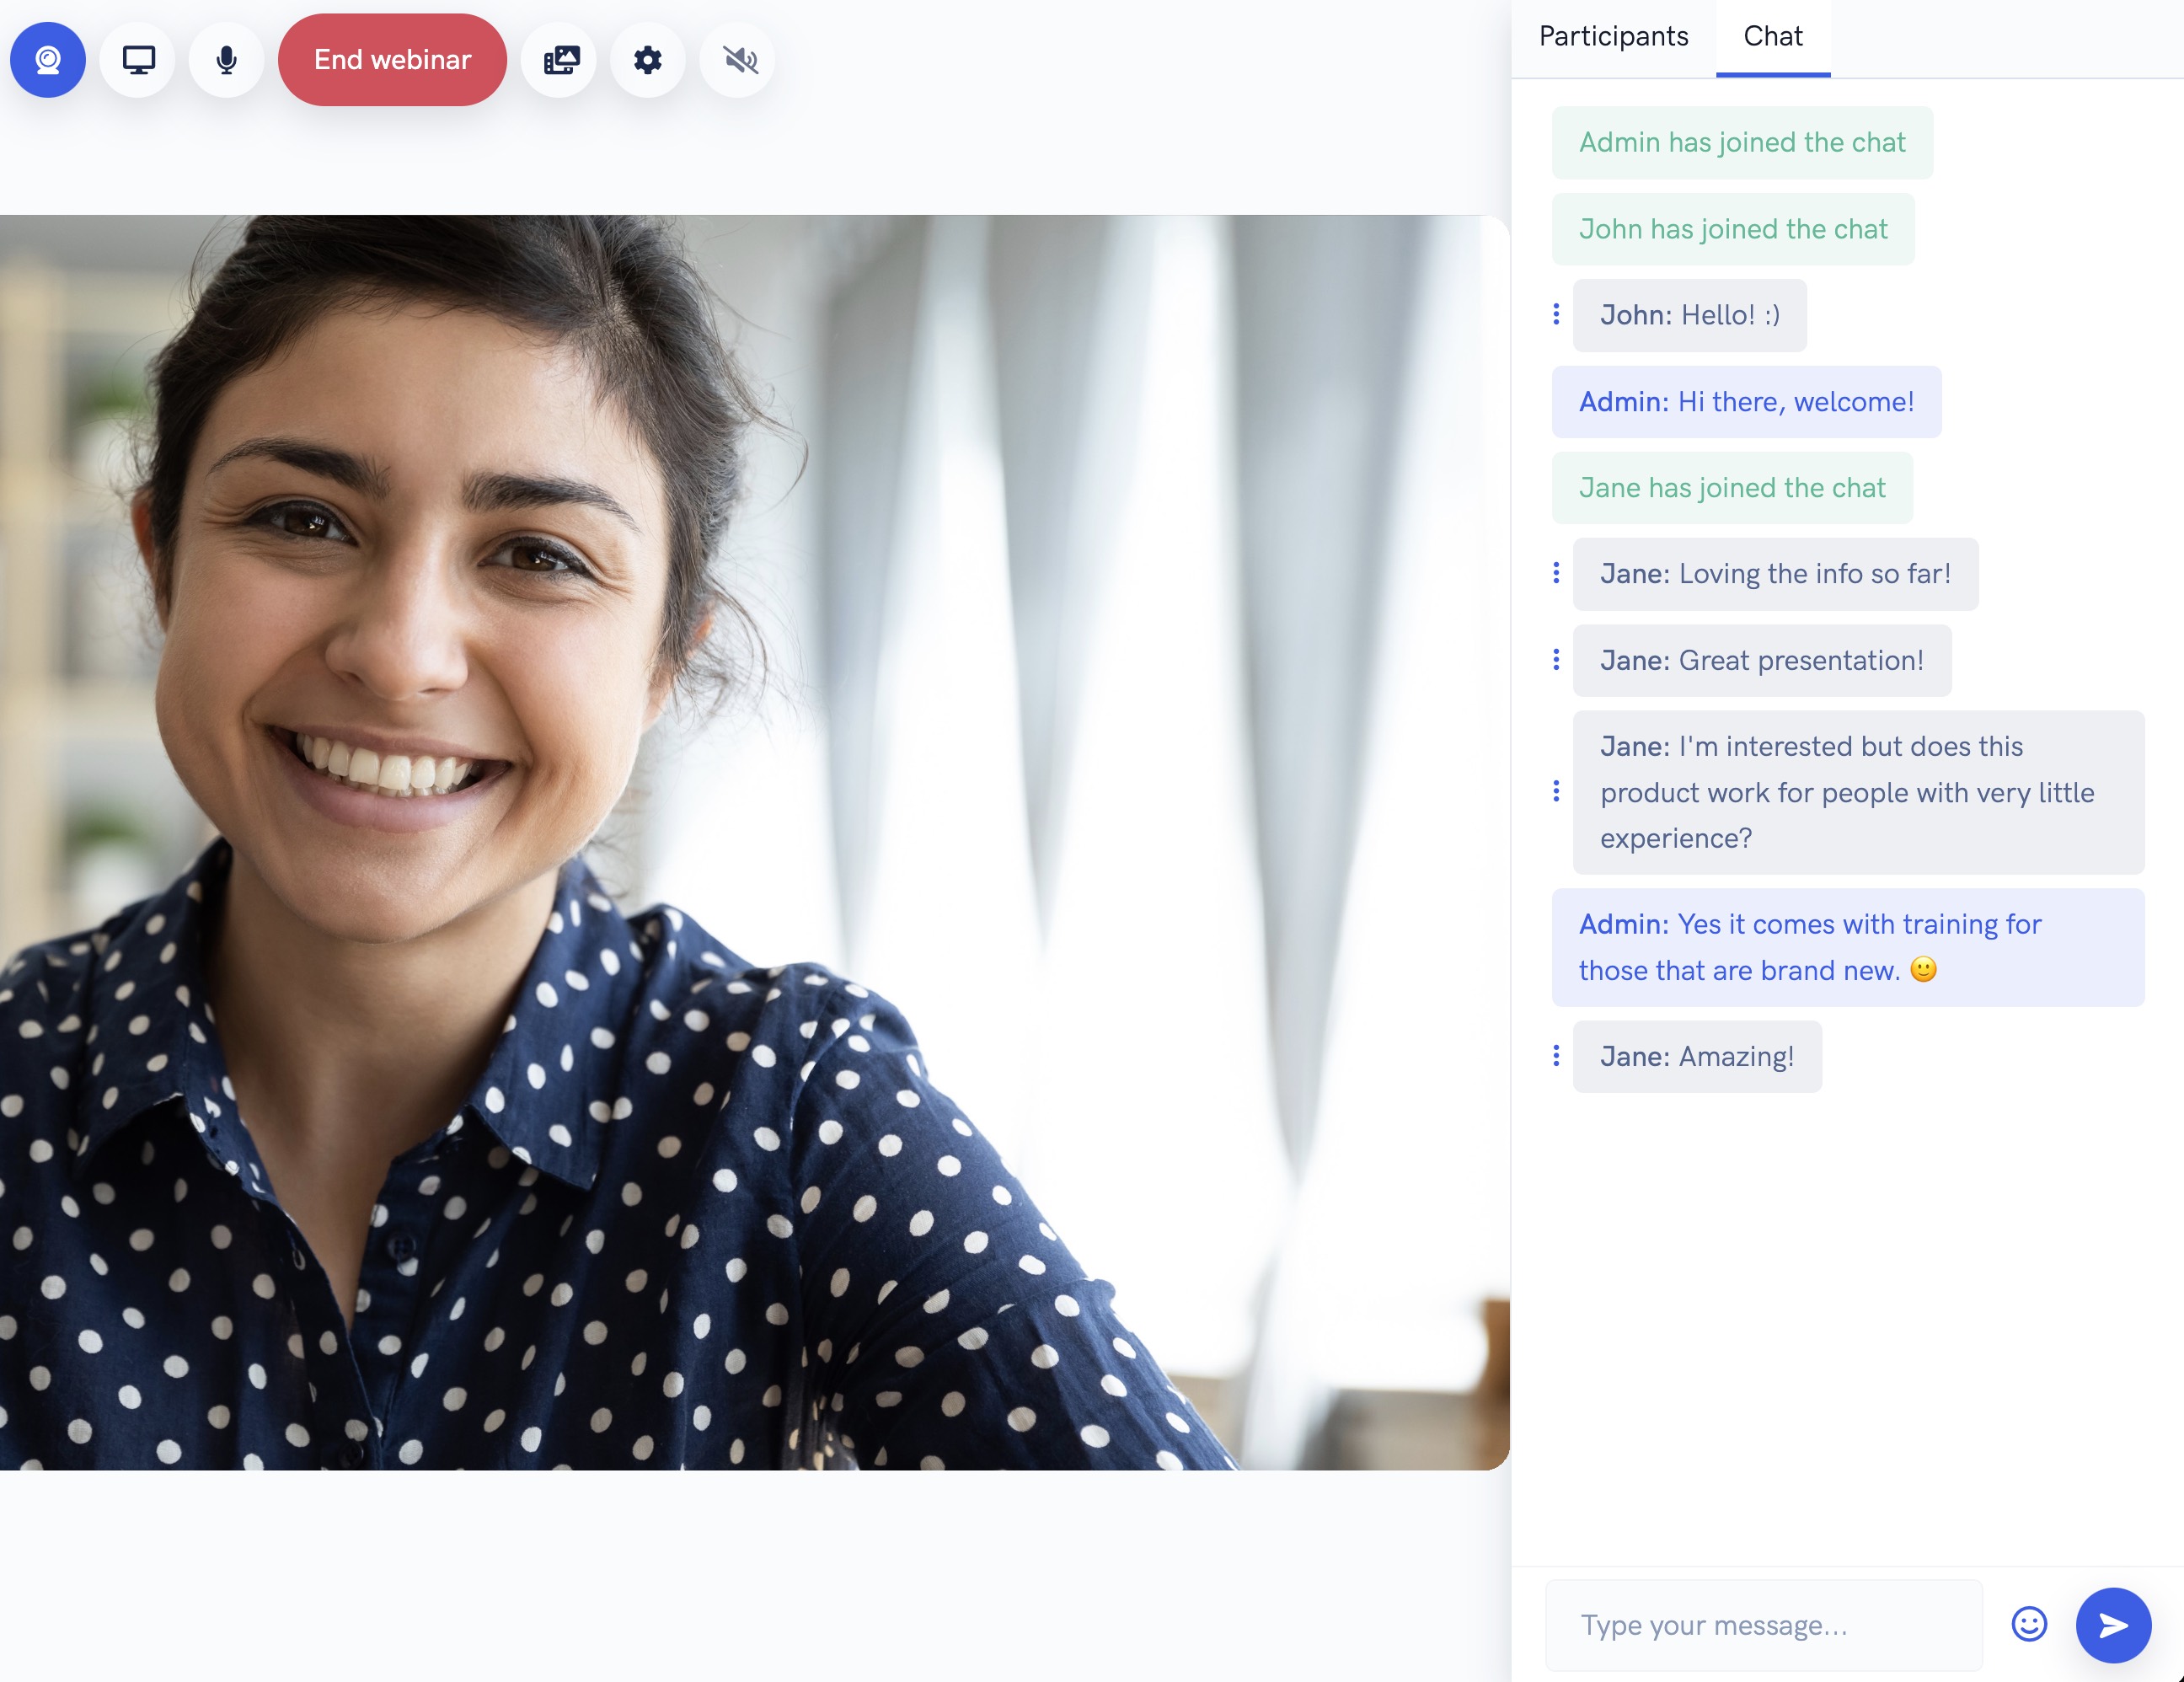The width and height of the screenshot is (2184, 1682).
Task: Click the presenter video feed
Action: pos(754,842)
